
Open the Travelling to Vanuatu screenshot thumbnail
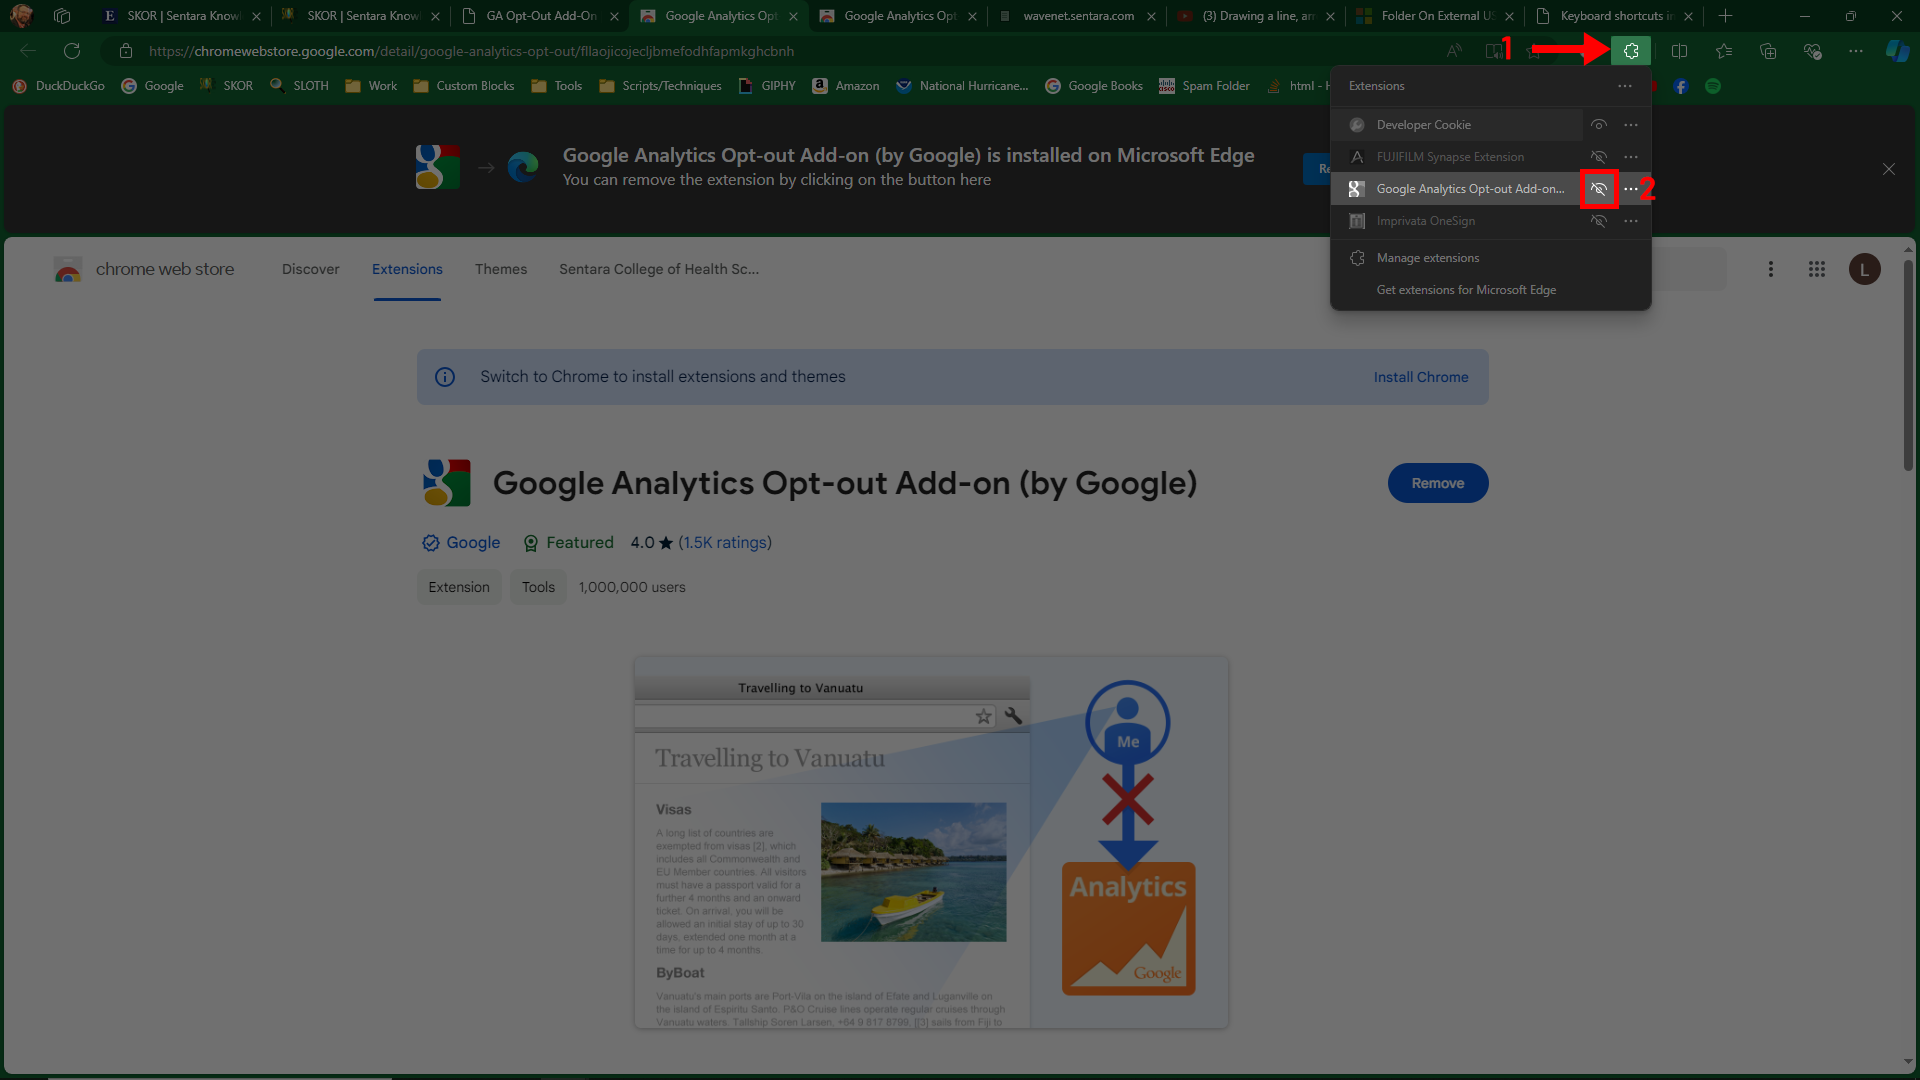(931, 842)
